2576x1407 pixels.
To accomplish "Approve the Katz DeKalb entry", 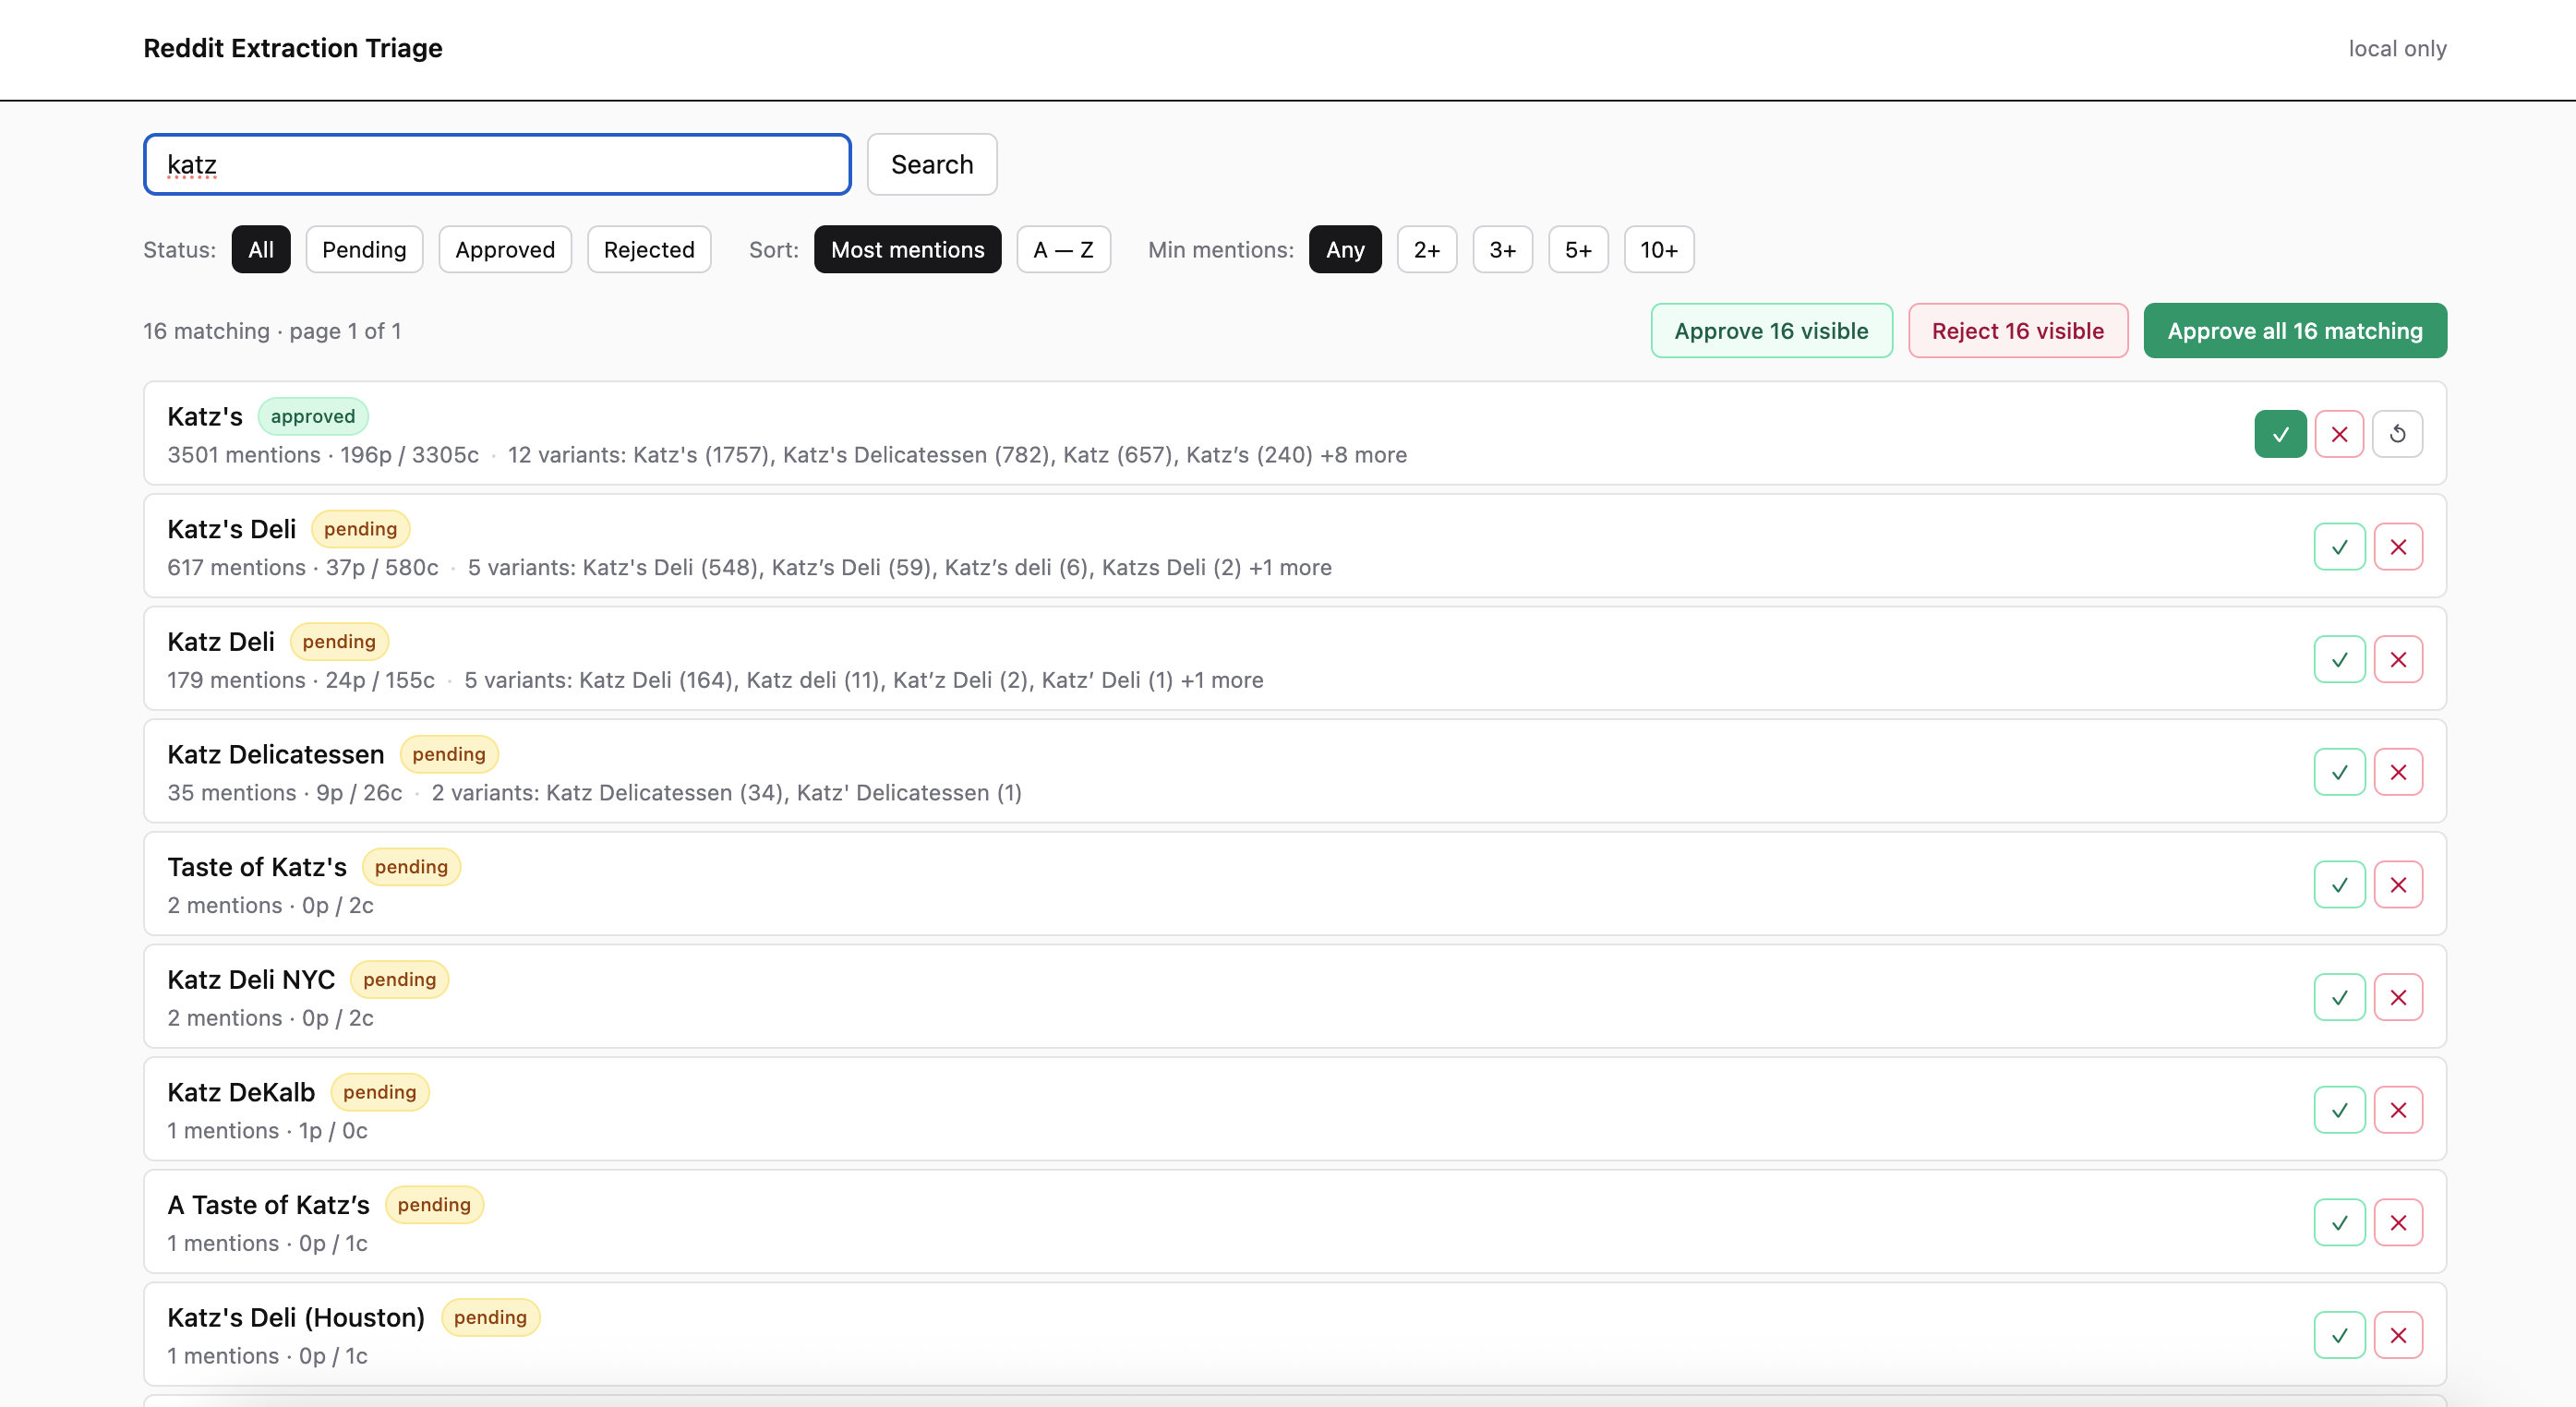I will coord(2339,1110).
